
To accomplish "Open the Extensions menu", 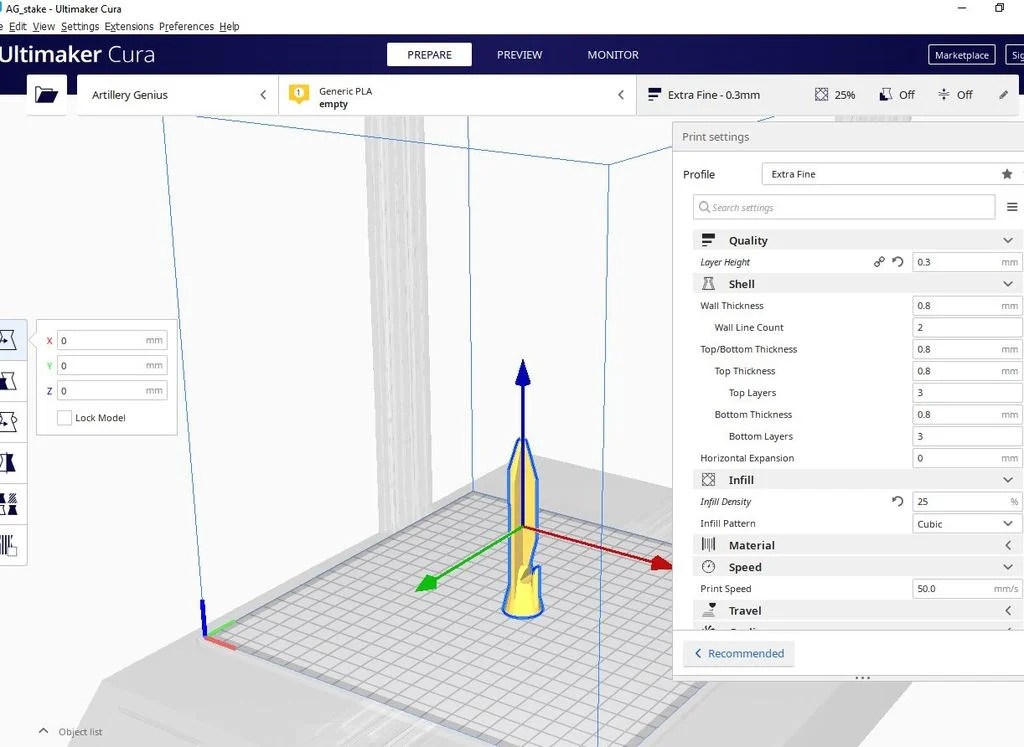I will click(x=129, y=26).
